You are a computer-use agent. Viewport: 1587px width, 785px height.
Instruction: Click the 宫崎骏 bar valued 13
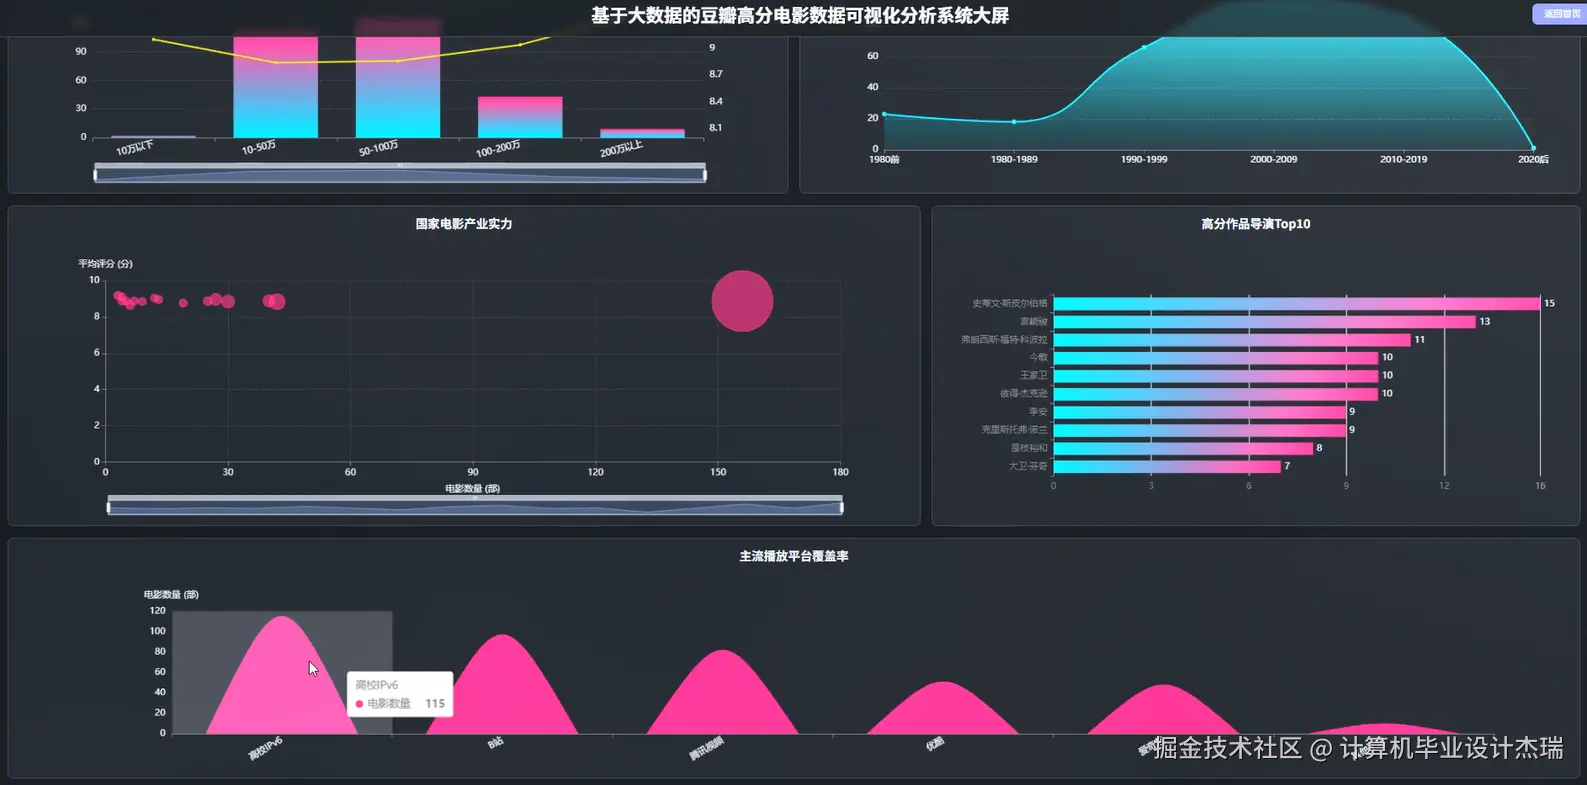(1265, 321)
